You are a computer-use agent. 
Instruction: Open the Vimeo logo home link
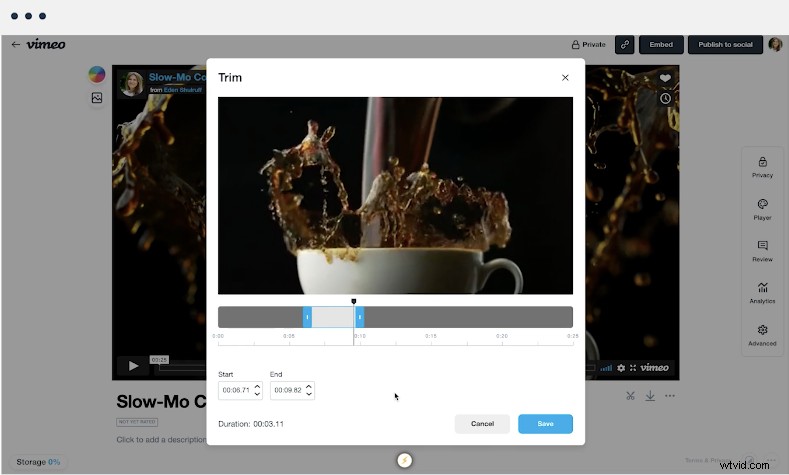(46, 44)
